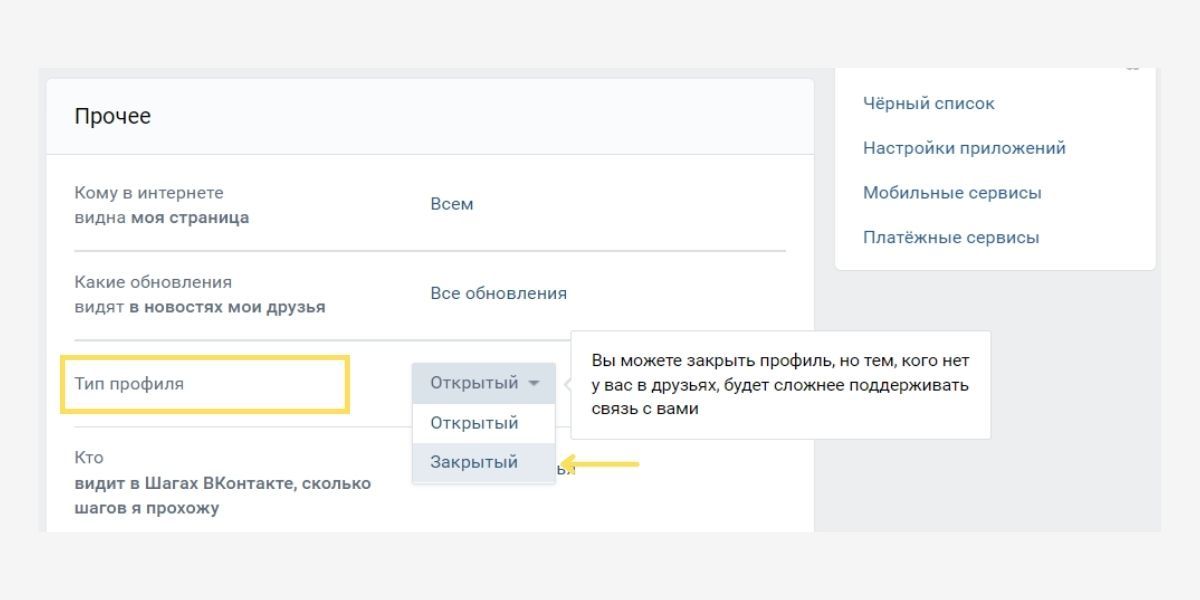Open Мобильные сервисы settings
This screenshot has width=1200, height=600.
point(952,193)
